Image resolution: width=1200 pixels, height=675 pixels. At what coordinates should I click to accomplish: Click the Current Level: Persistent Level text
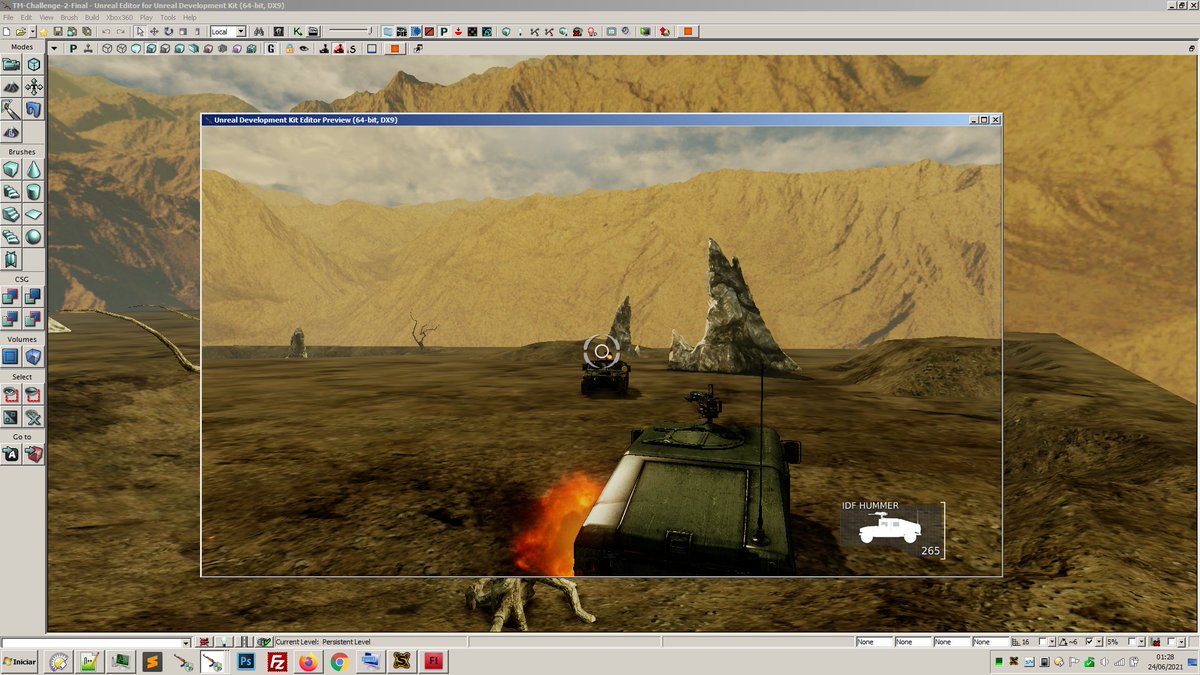[x=323, y=642]
